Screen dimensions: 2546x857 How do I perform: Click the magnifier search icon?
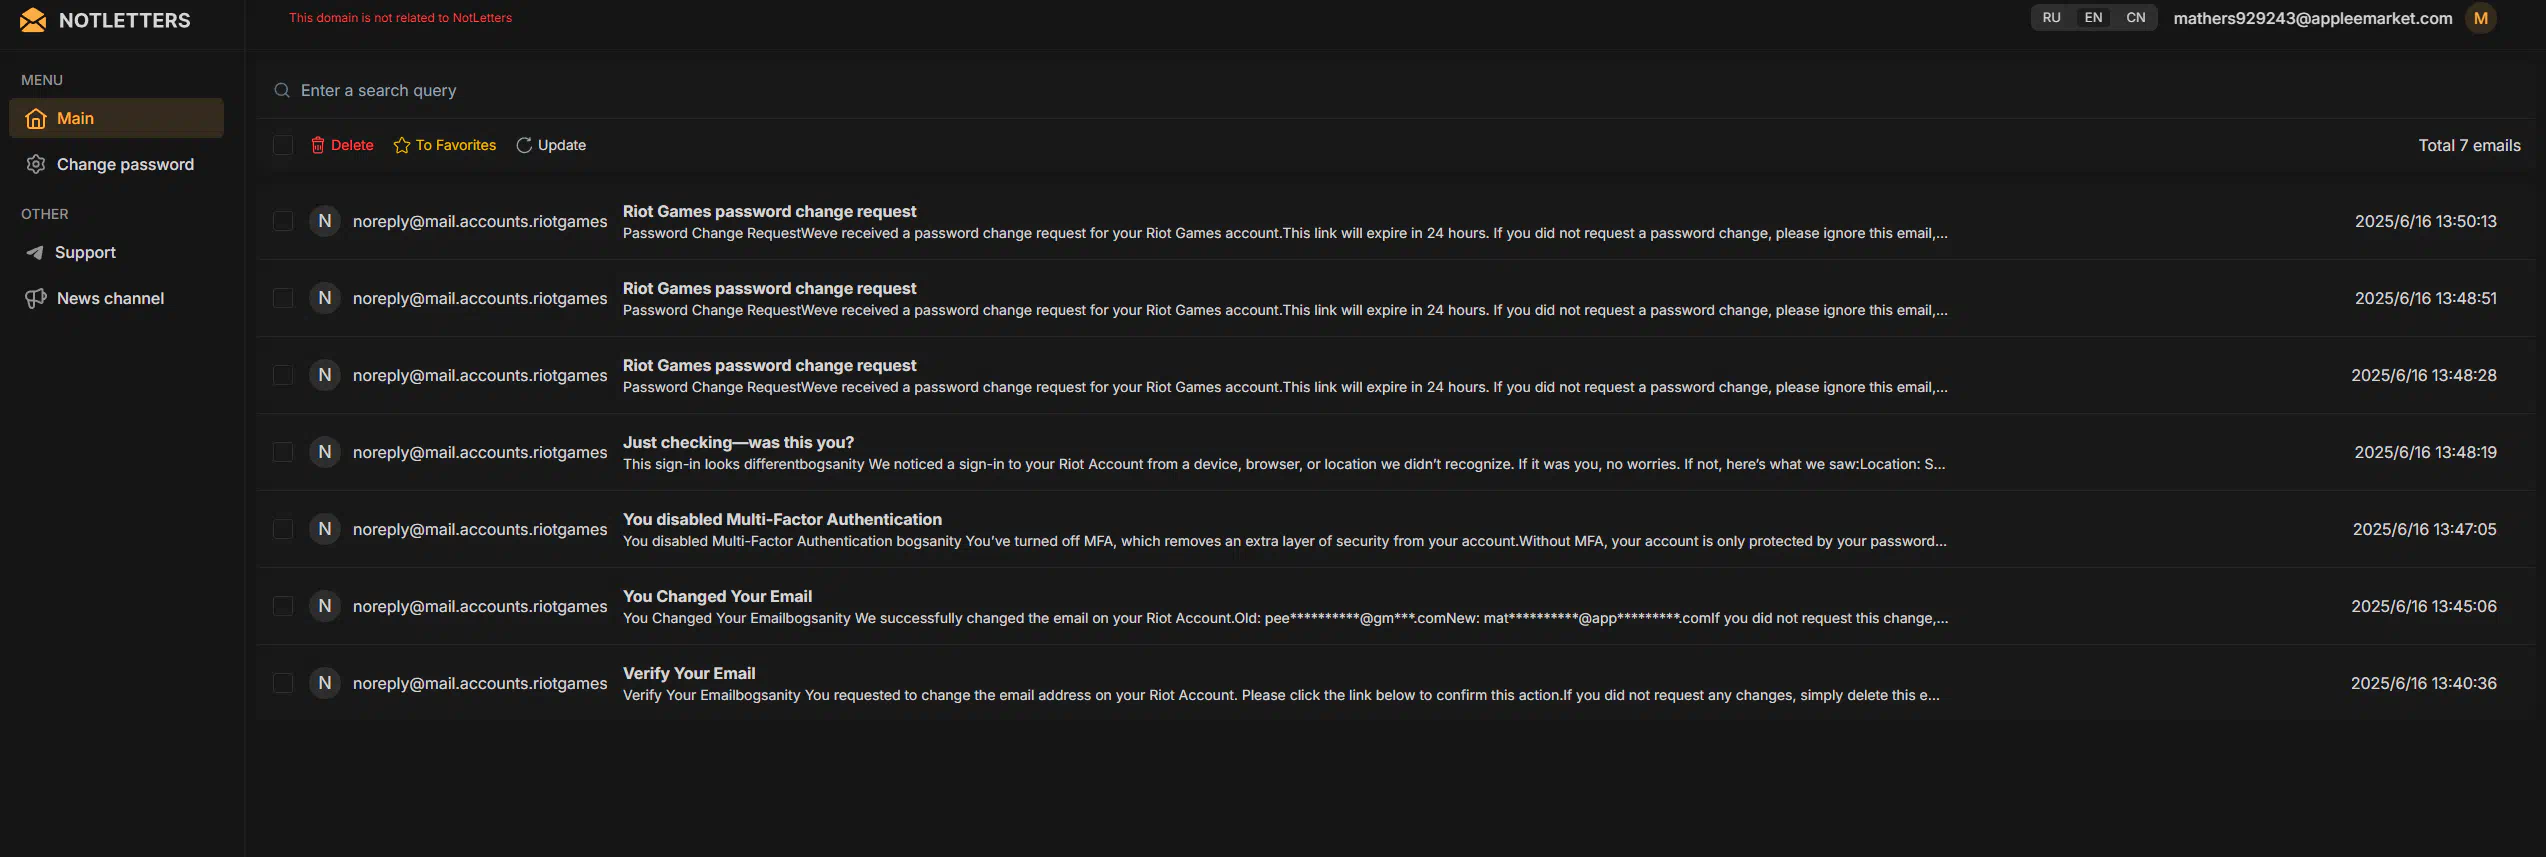click(282, 90)
